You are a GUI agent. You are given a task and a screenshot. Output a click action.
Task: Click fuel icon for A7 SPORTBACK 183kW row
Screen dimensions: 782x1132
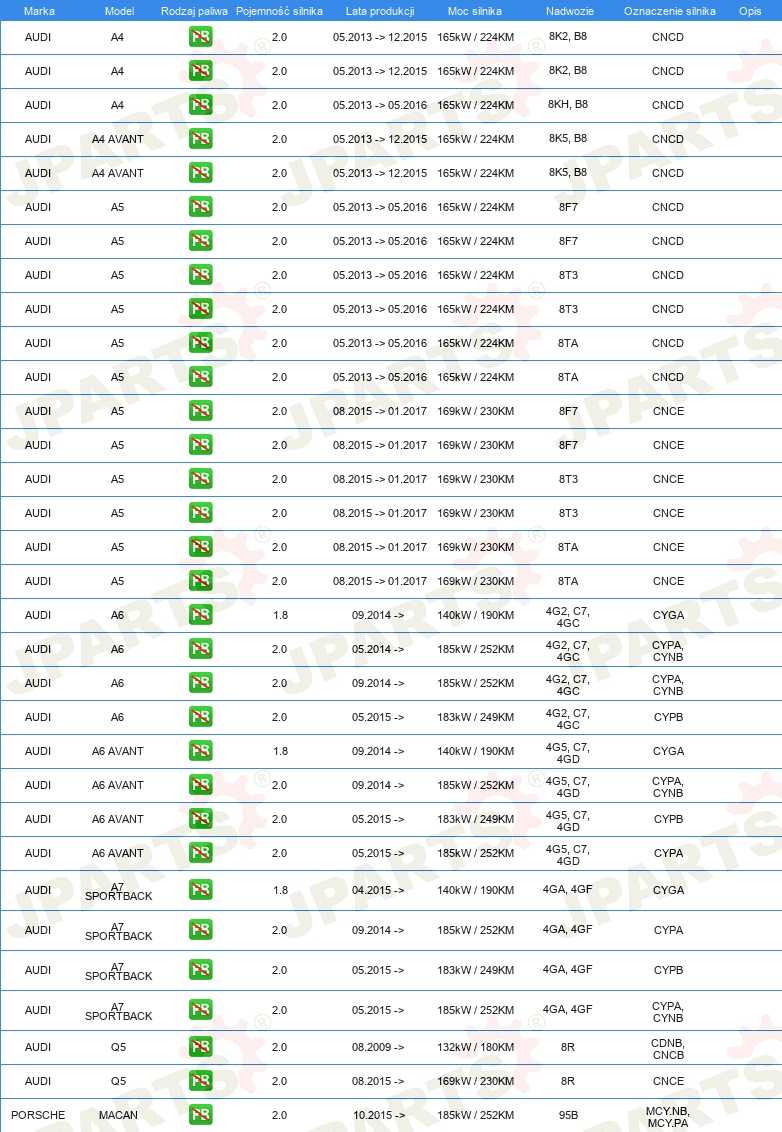point(201,970)
